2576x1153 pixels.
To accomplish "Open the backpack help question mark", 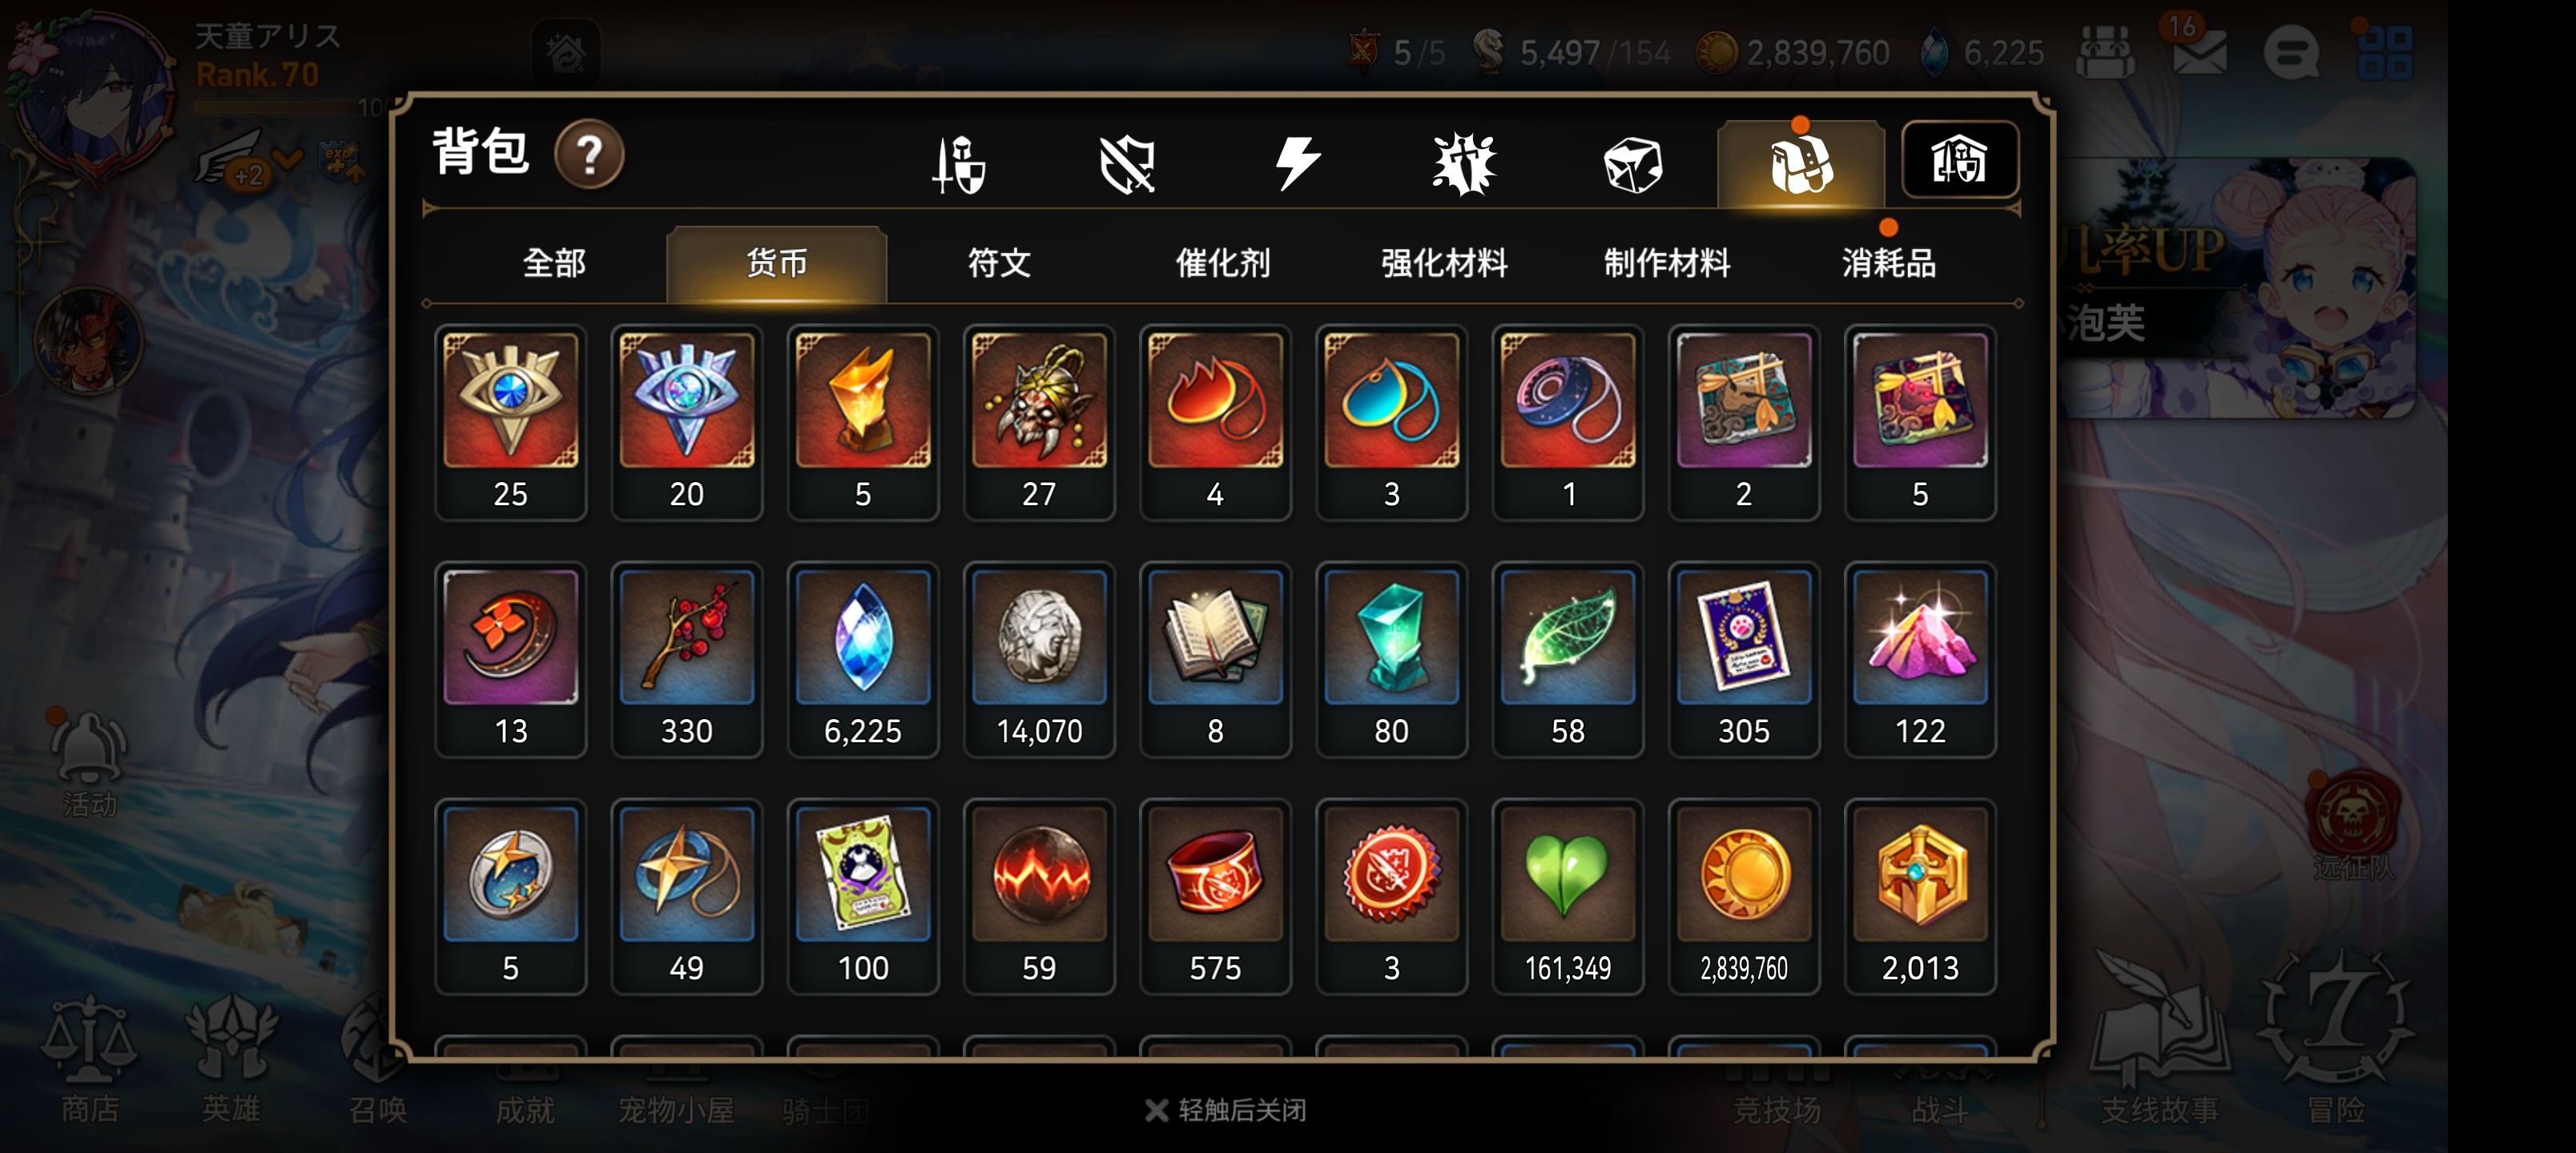I will pyautogui.click(x=589, y=155).
